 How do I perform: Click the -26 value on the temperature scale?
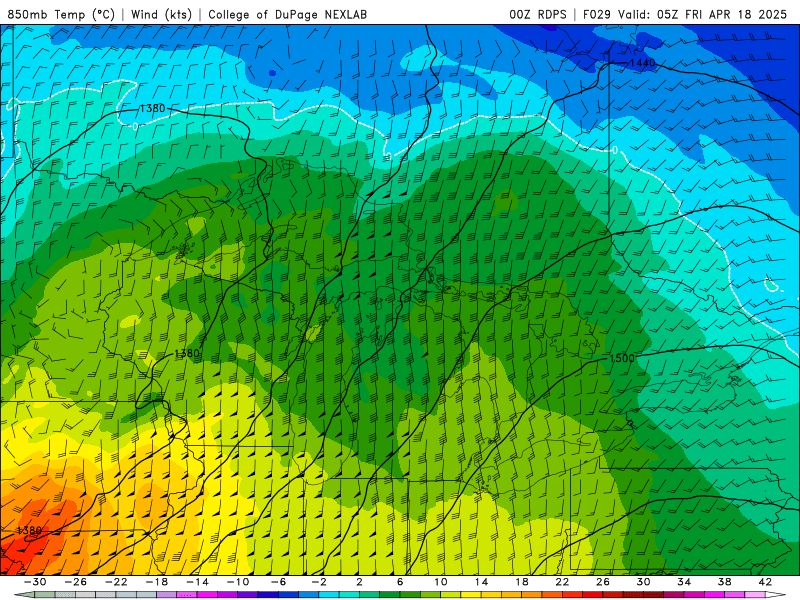coord(76,582)
